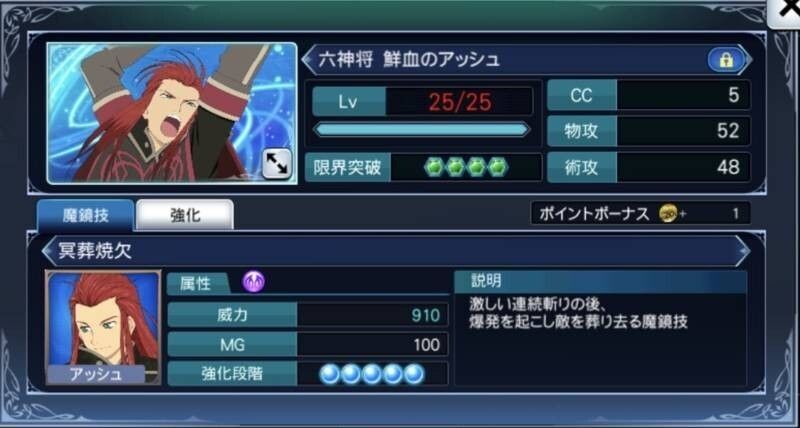800x428 pixels.
Task: Show previous skill left of 冥葬焼欠
Action: pos(49,250)
